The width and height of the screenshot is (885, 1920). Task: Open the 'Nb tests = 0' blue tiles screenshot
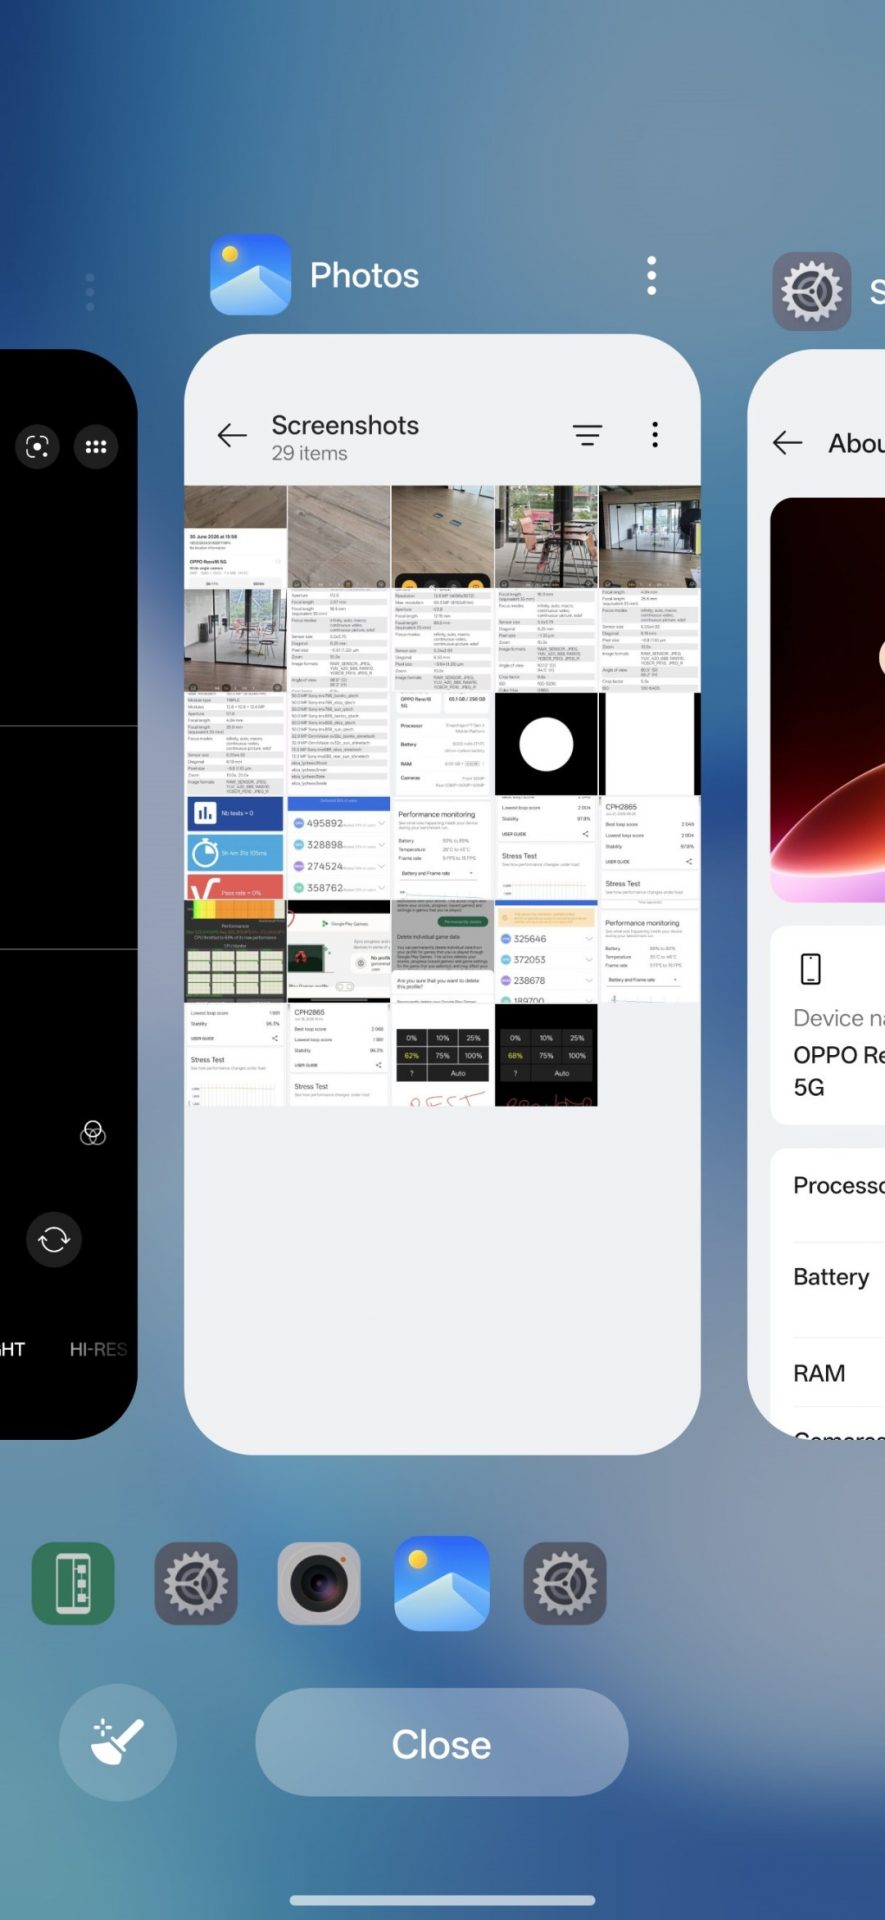[x=235, y=848]
